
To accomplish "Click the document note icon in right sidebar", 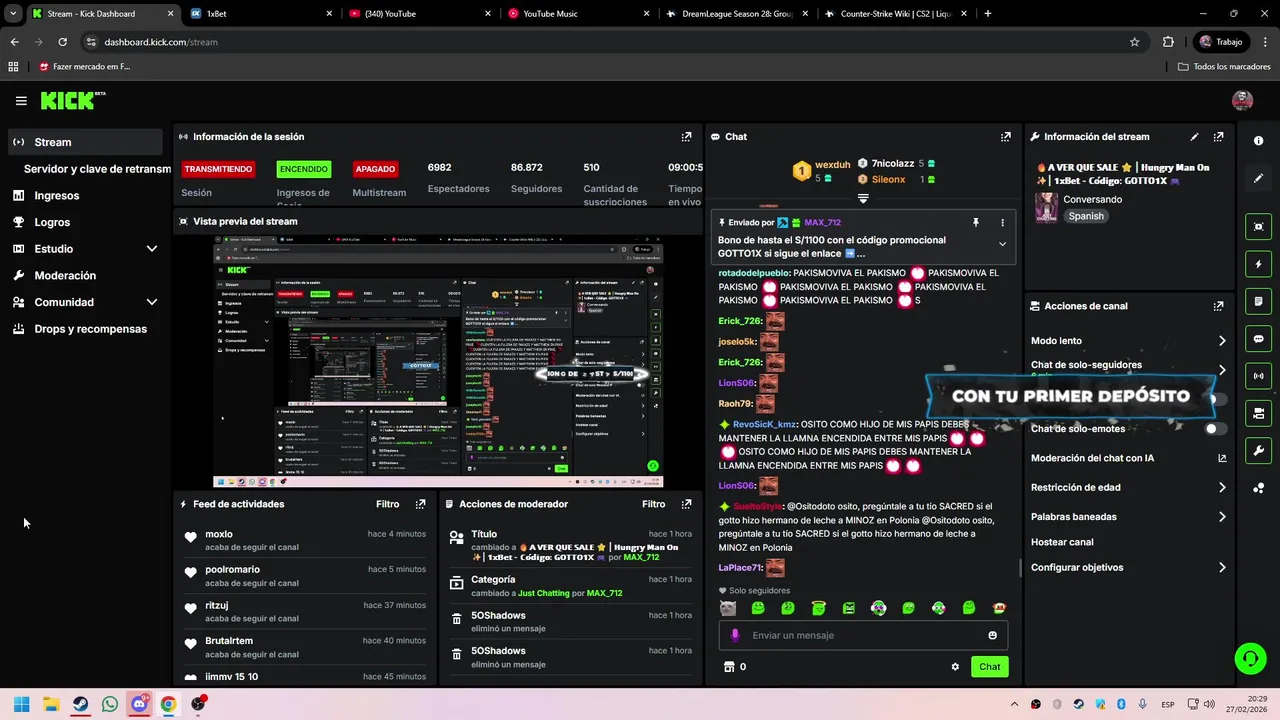I will [x=1258, y=301].
